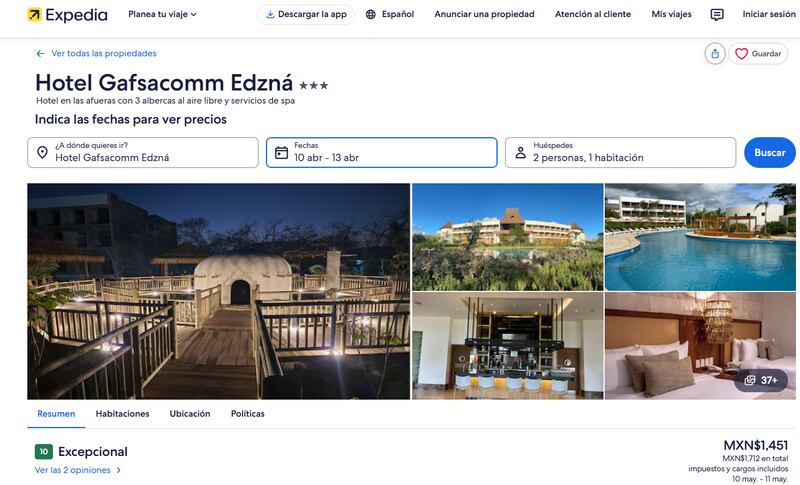
Task: Click the heart Guardar icon
Action: pyautogui.click(x=741, y=54)
